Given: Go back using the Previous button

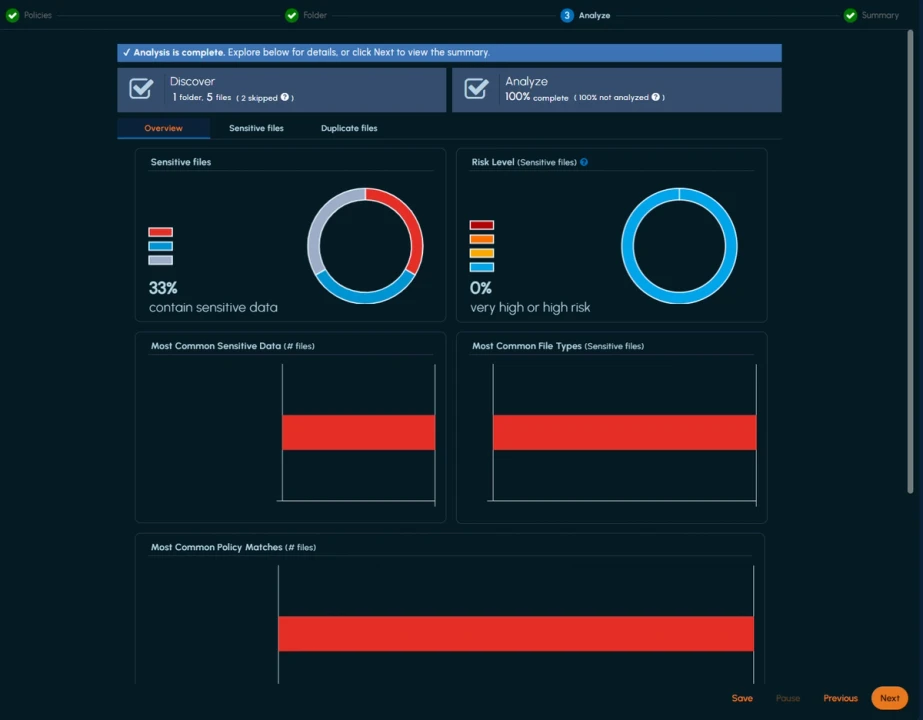Looking at the screenshot, I should coord(840,698).
